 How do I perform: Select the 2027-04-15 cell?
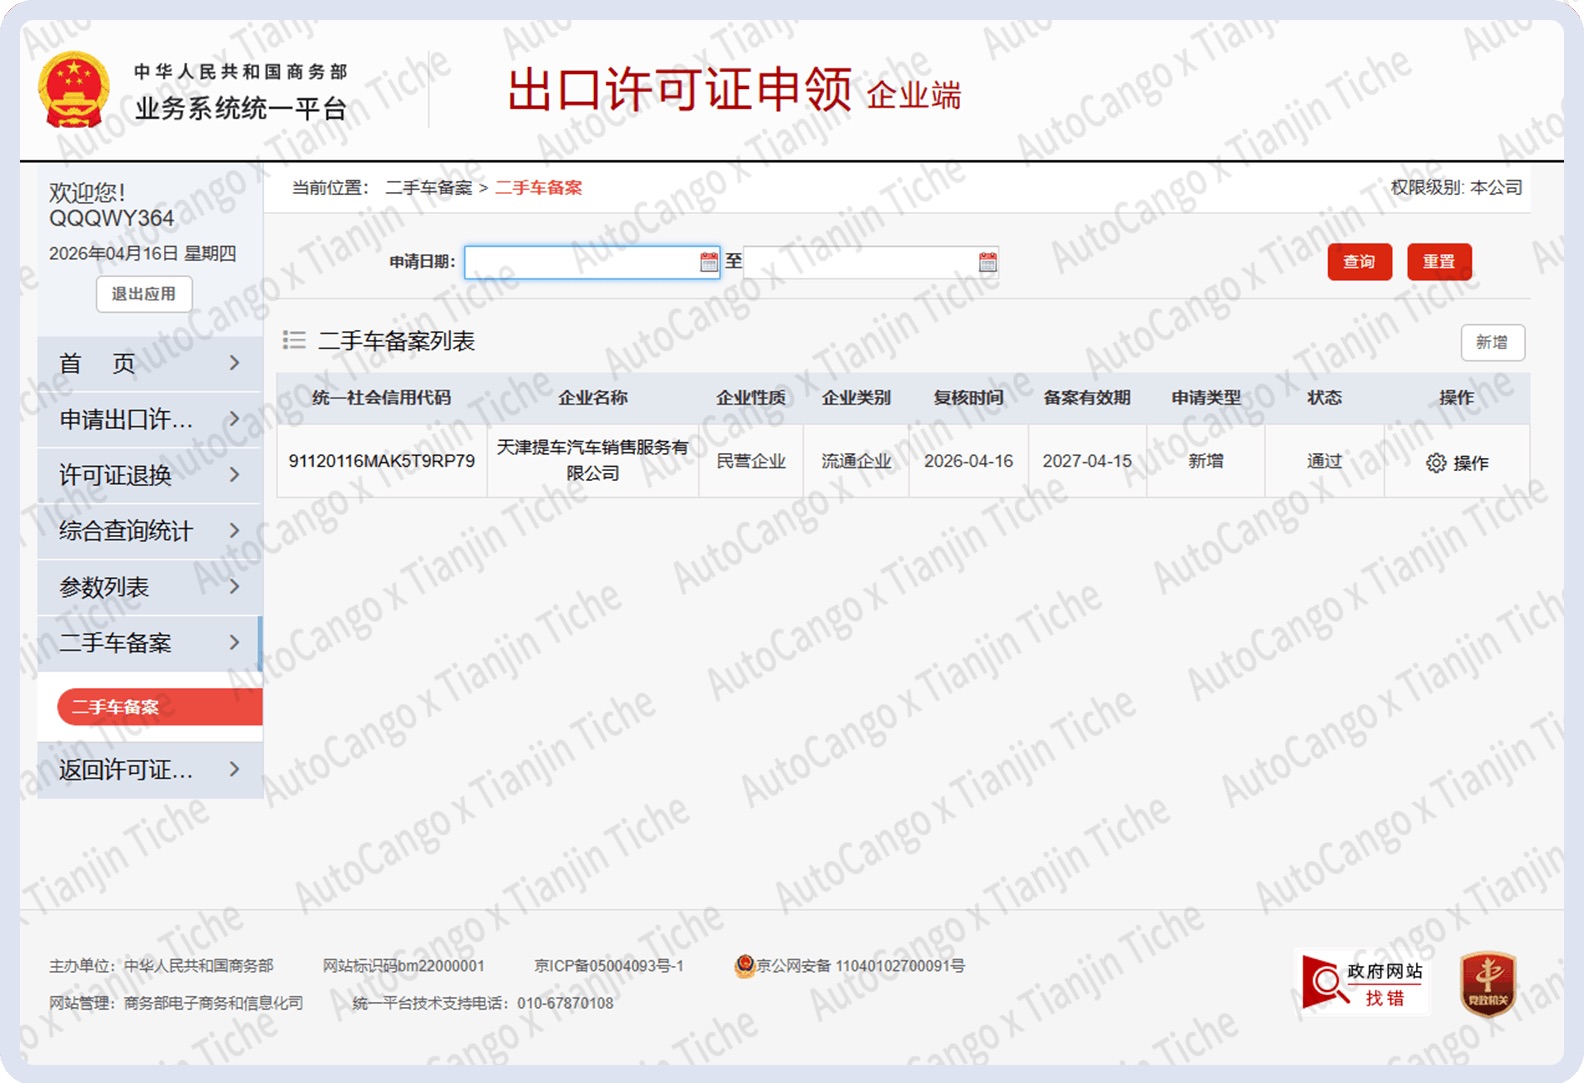click(x=1087, y=461)
